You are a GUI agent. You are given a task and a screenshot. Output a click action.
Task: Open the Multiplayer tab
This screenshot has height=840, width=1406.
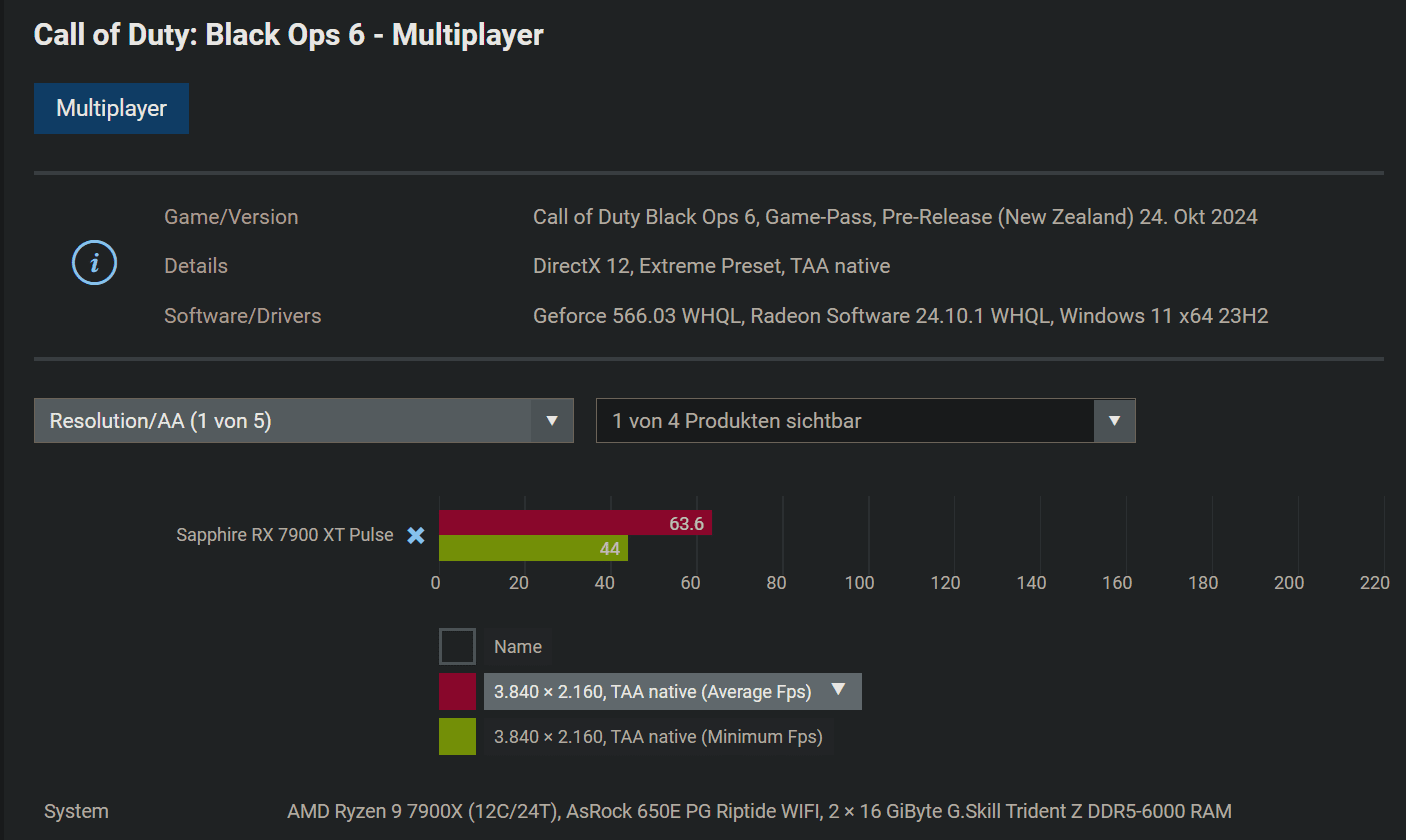(x=111, y=108)
